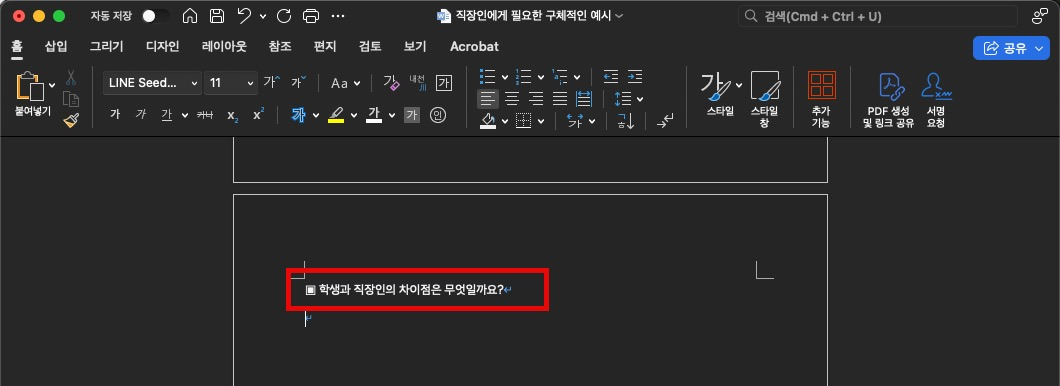This screenshot has width=1060, height=386.
Task: Open the Style Pane (스타일 창)
Action: point(764,99)
